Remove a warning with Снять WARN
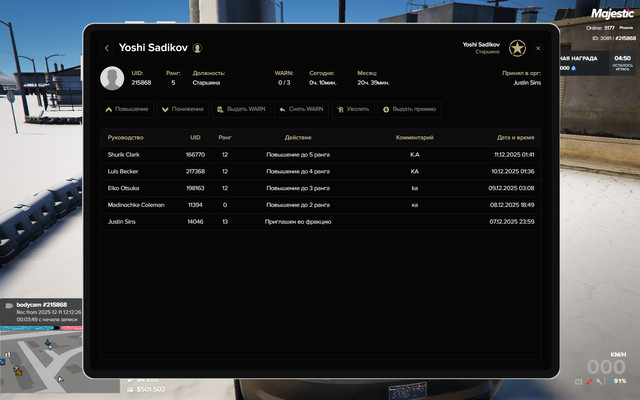Screen dimensions: 640x400 [x=301, y=109]
